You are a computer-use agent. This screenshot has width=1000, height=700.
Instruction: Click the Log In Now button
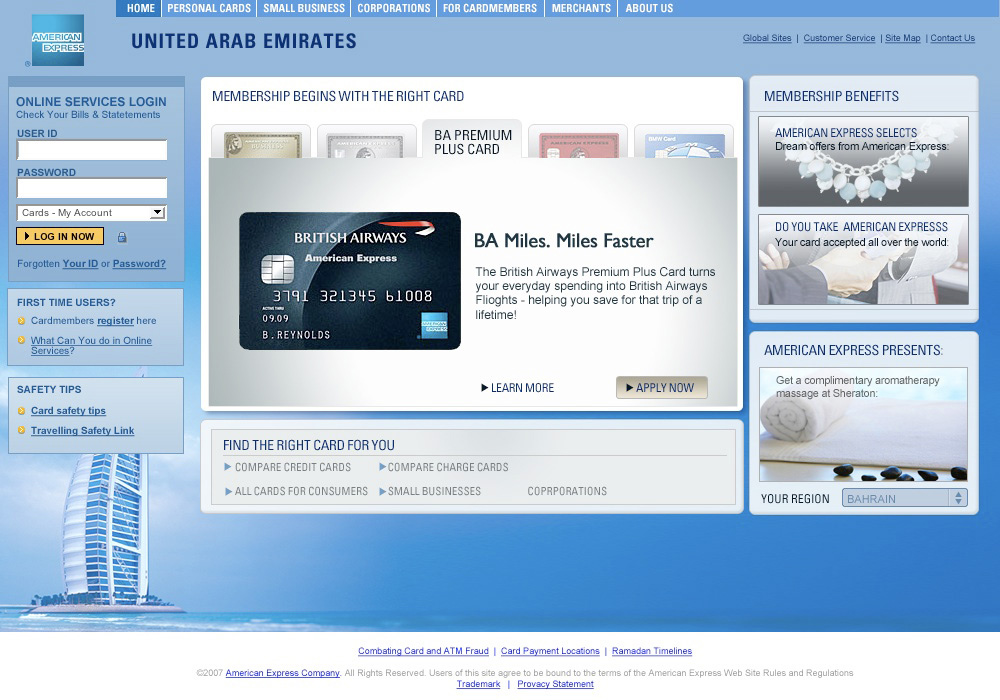coord(60,237)
